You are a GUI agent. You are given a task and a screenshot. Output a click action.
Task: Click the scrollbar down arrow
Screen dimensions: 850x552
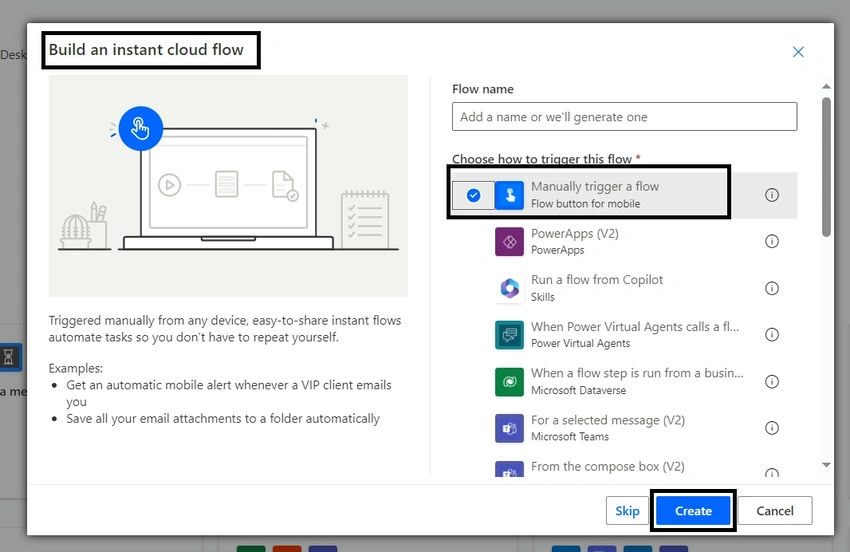826,465
